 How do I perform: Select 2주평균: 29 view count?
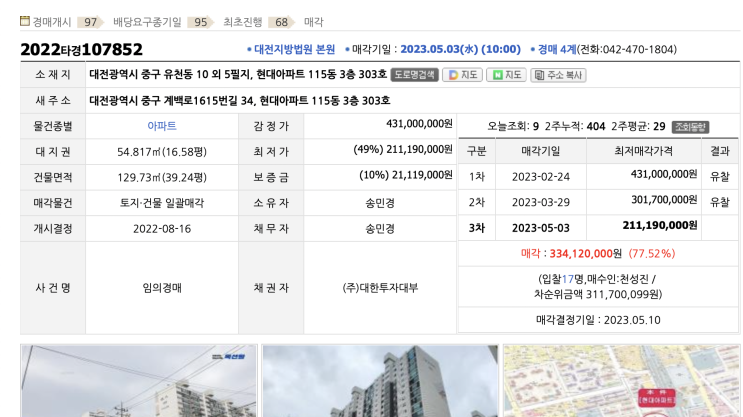coord(638,127)
